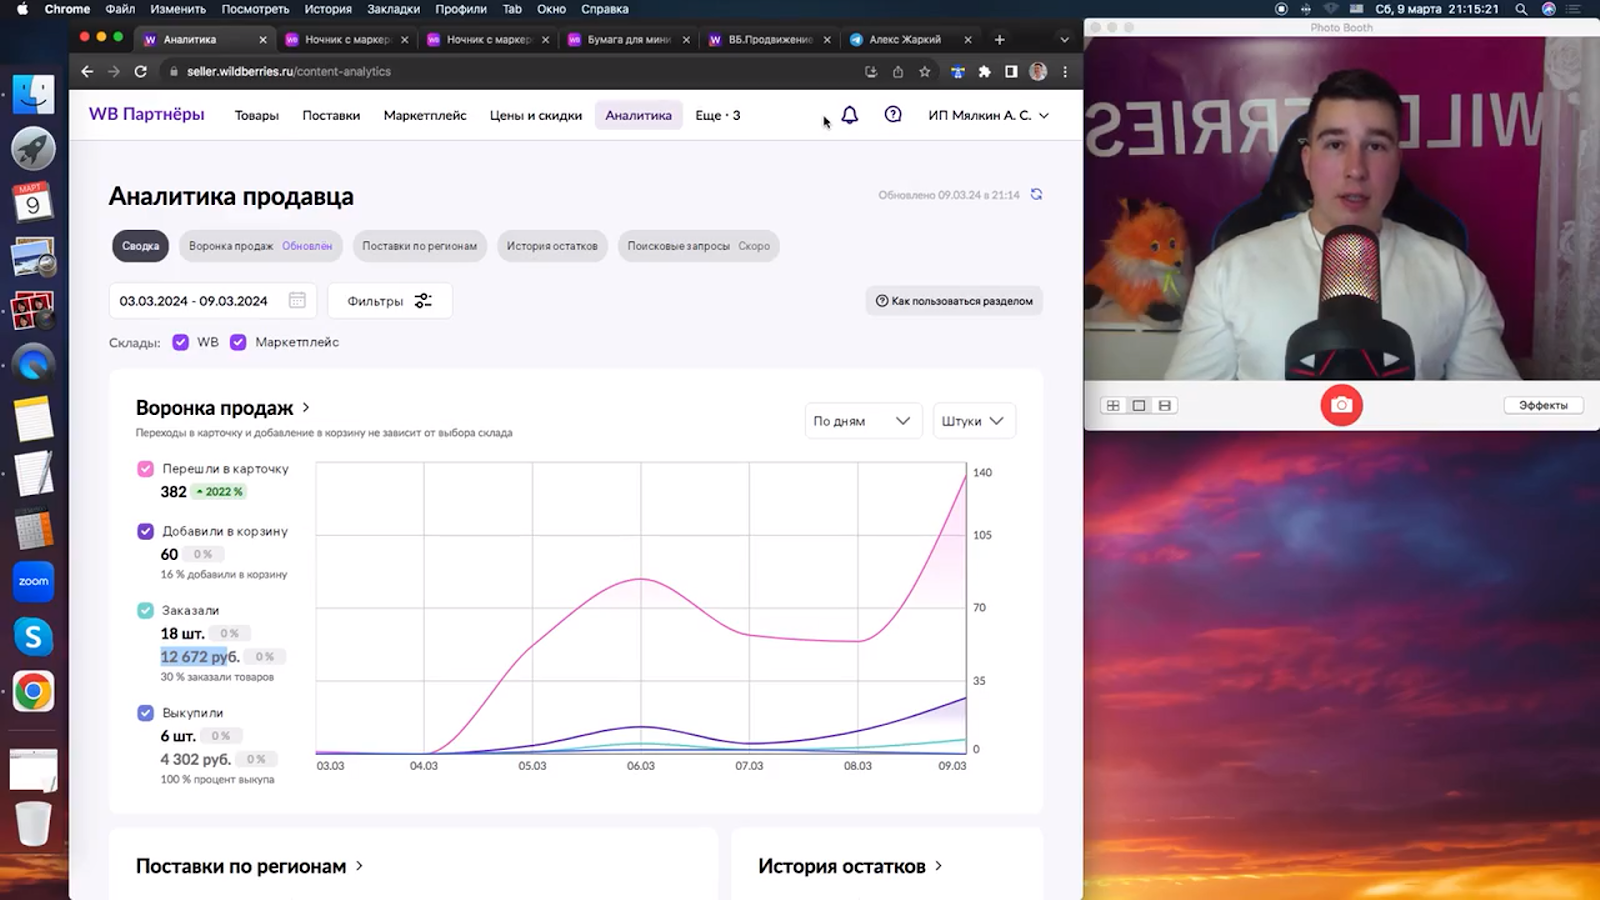Click Как пользоваться разделом help button

(954, 301)
